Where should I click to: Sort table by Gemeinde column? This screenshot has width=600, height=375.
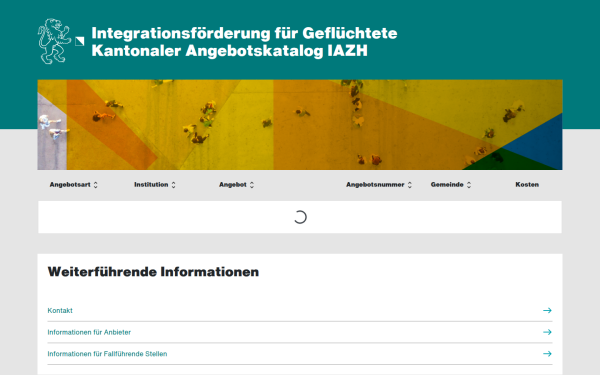click(450, 184)
